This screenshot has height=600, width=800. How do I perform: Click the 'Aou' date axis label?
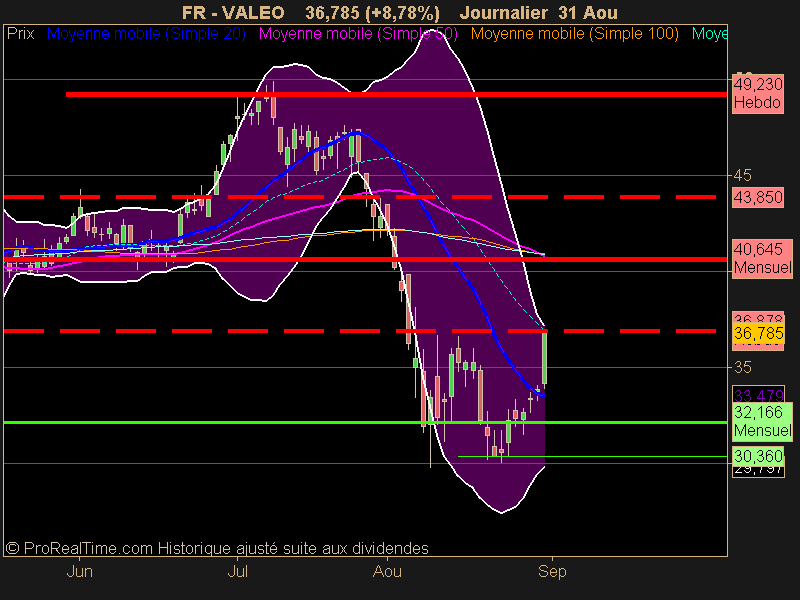click(387, 571)
